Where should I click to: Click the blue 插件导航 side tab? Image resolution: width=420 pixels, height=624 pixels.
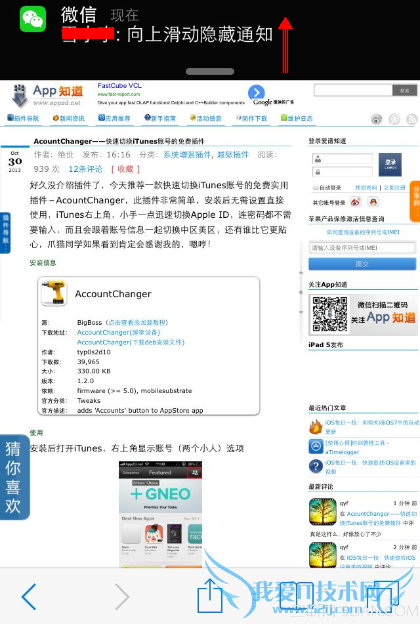[x=5, y=233]
